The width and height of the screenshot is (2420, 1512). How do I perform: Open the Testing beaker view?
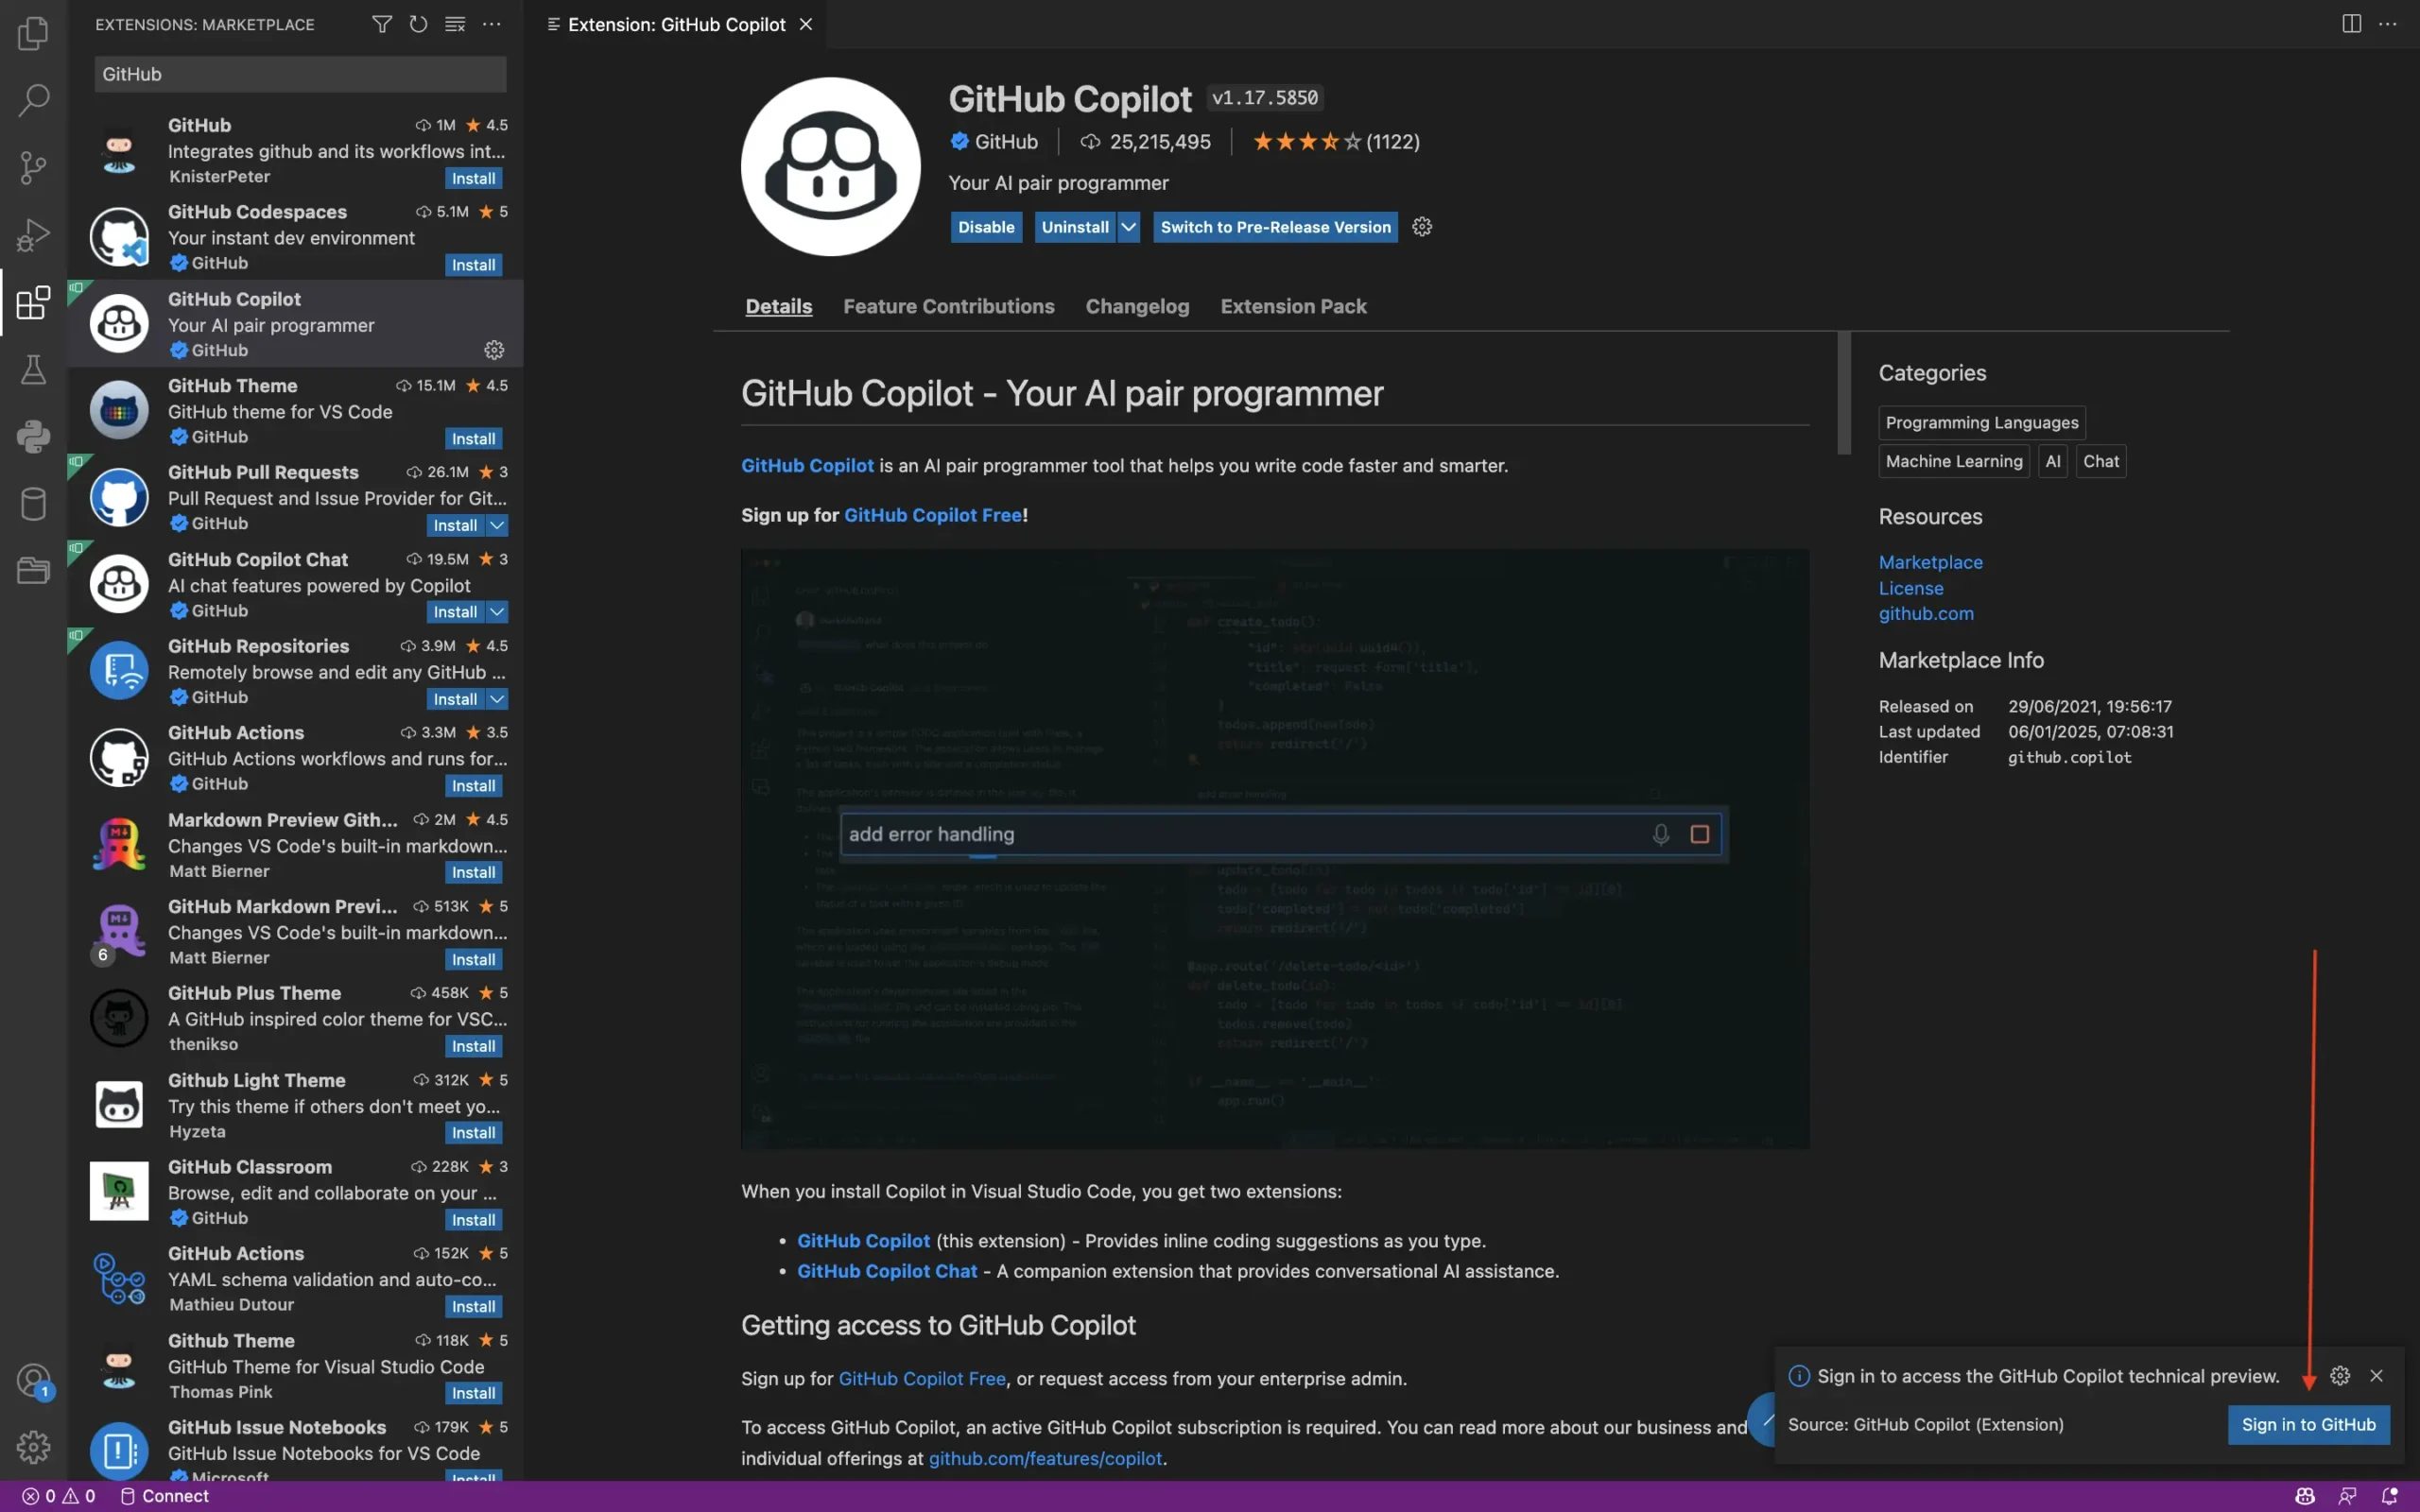point(33,370)
